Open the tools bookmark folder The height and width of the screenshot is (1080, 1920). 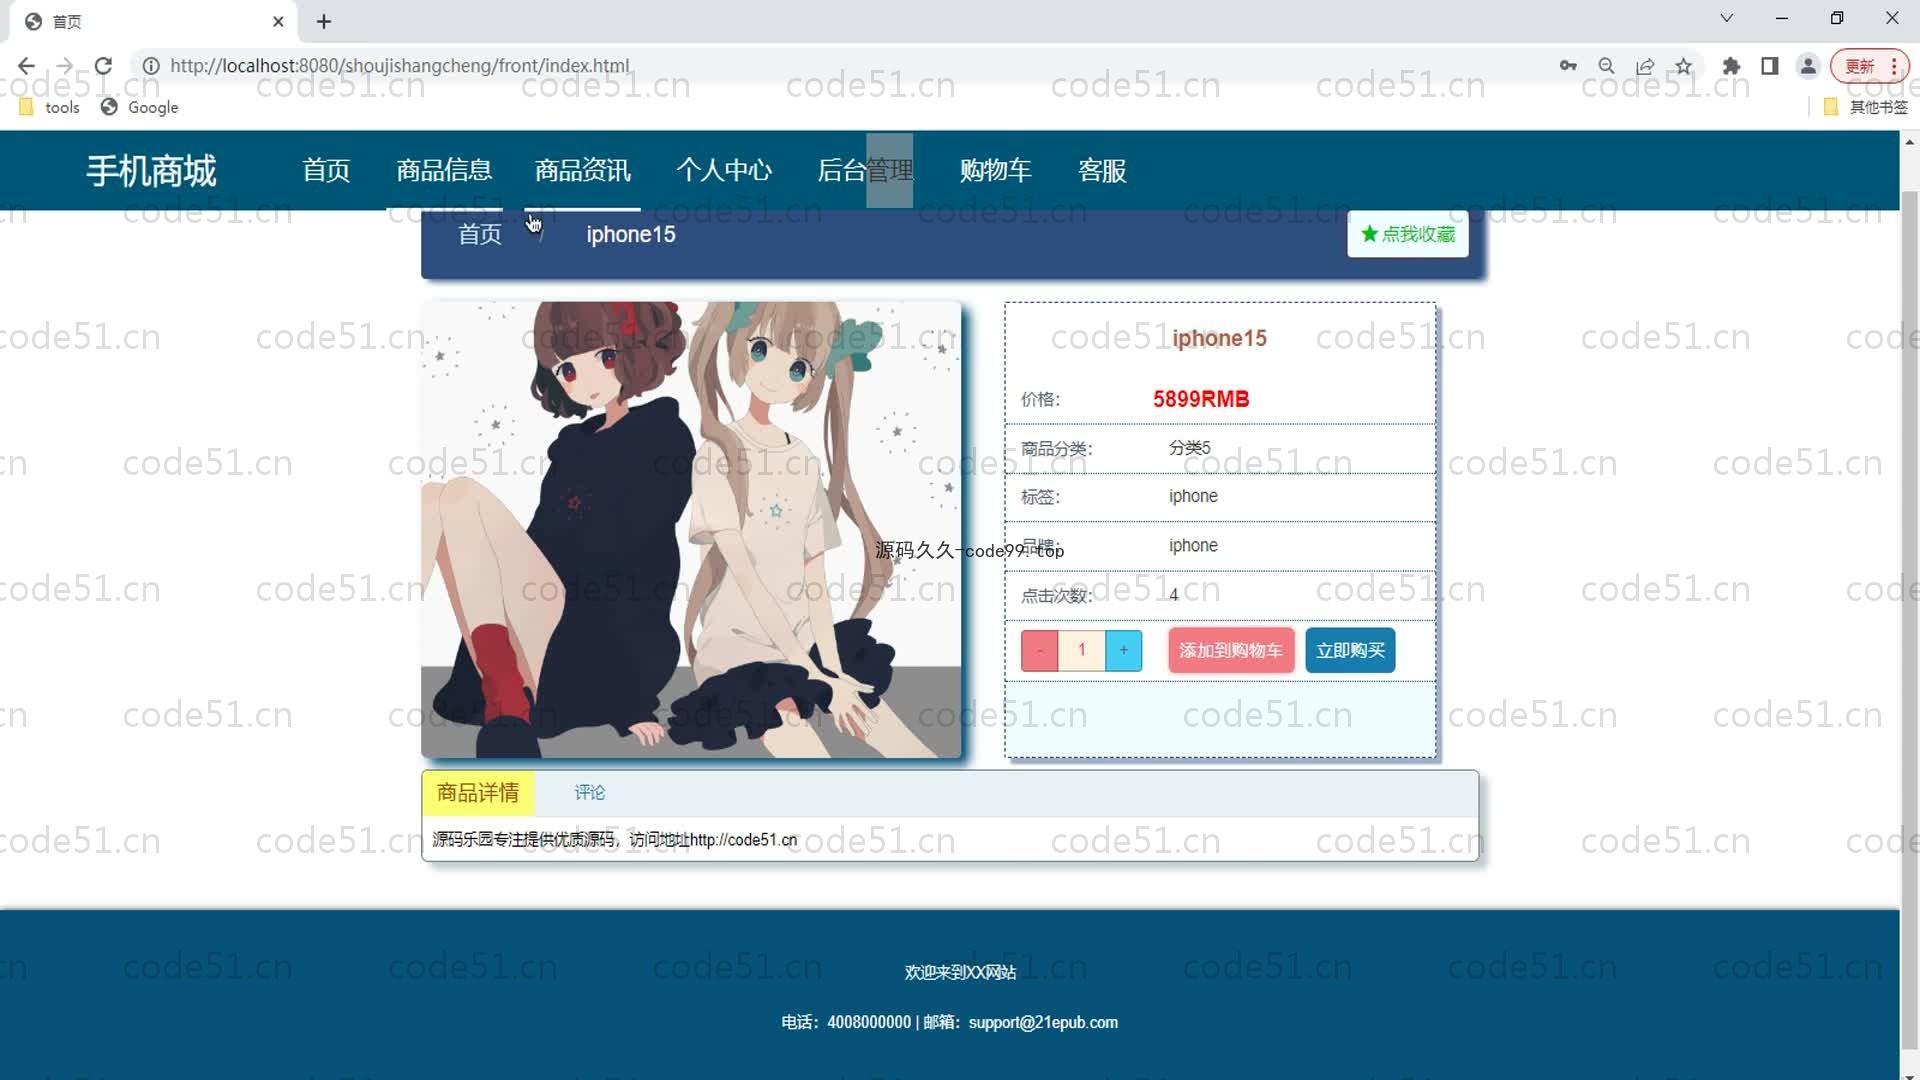49,107
